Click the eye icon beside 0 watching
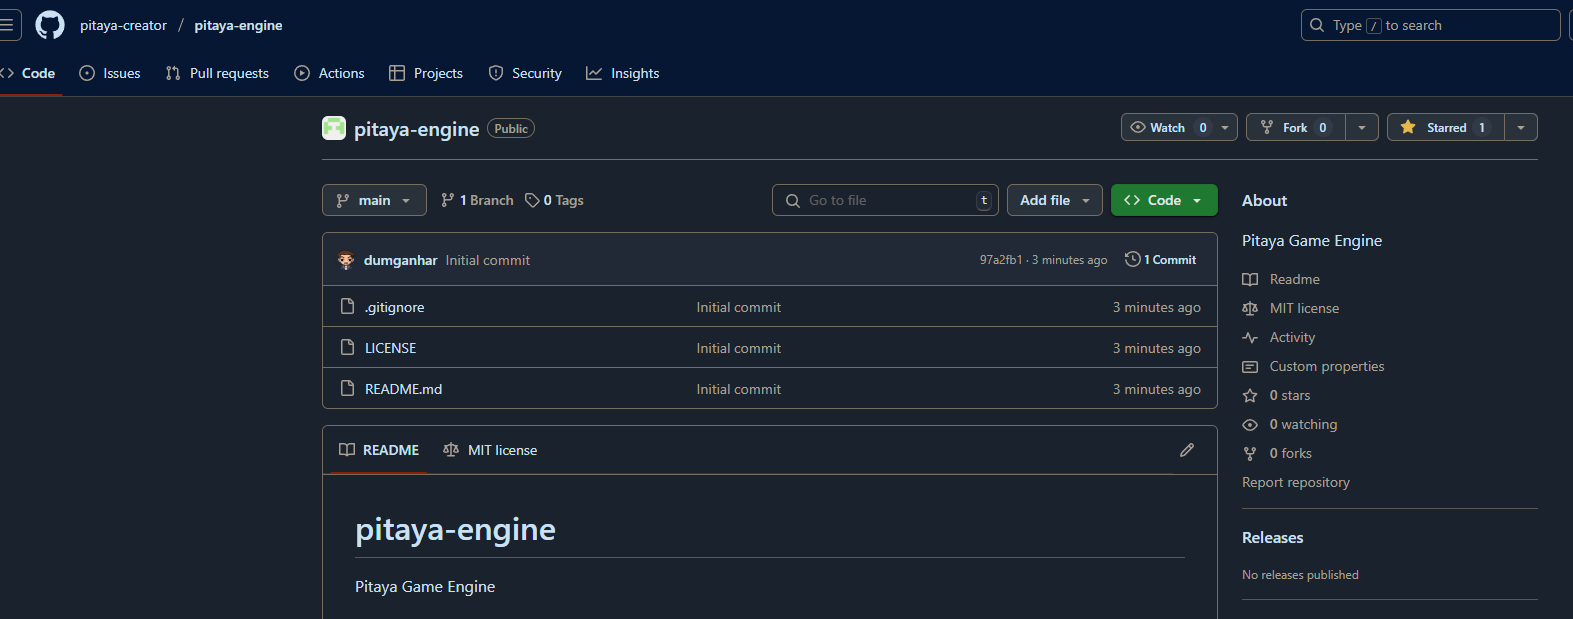This screenshot has width=1573, height=619. (1250, 424)
